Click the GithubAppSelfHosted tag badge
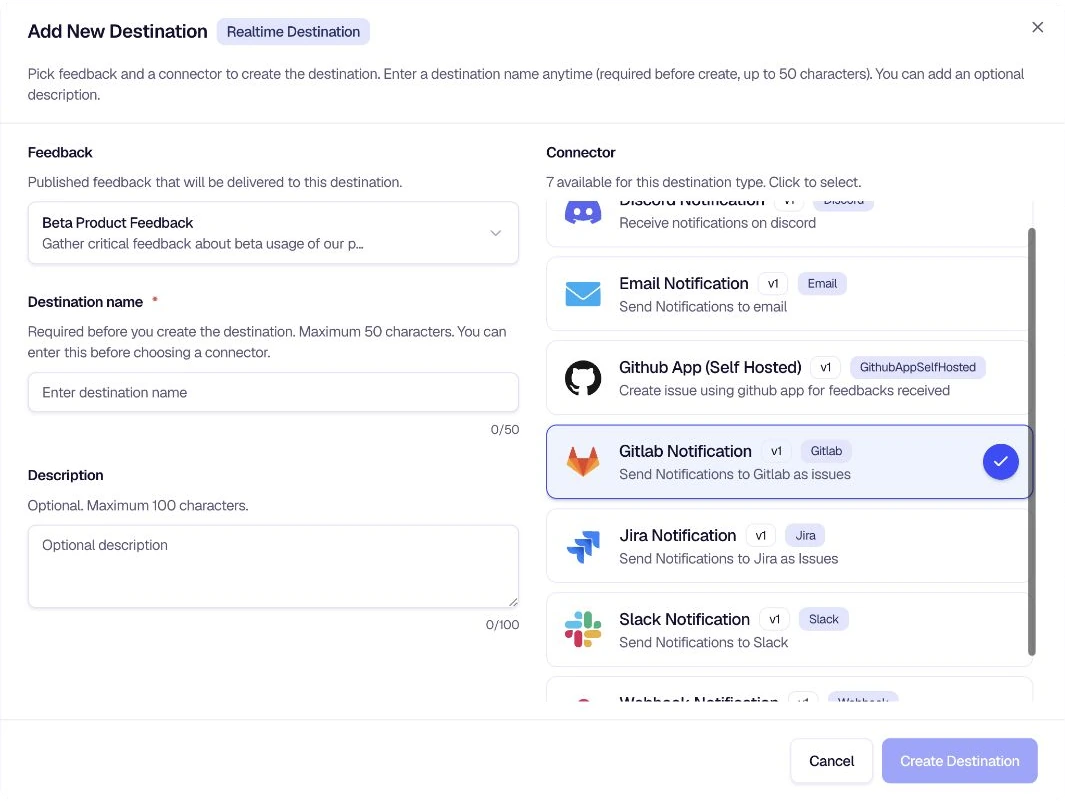 pos(918,368)
